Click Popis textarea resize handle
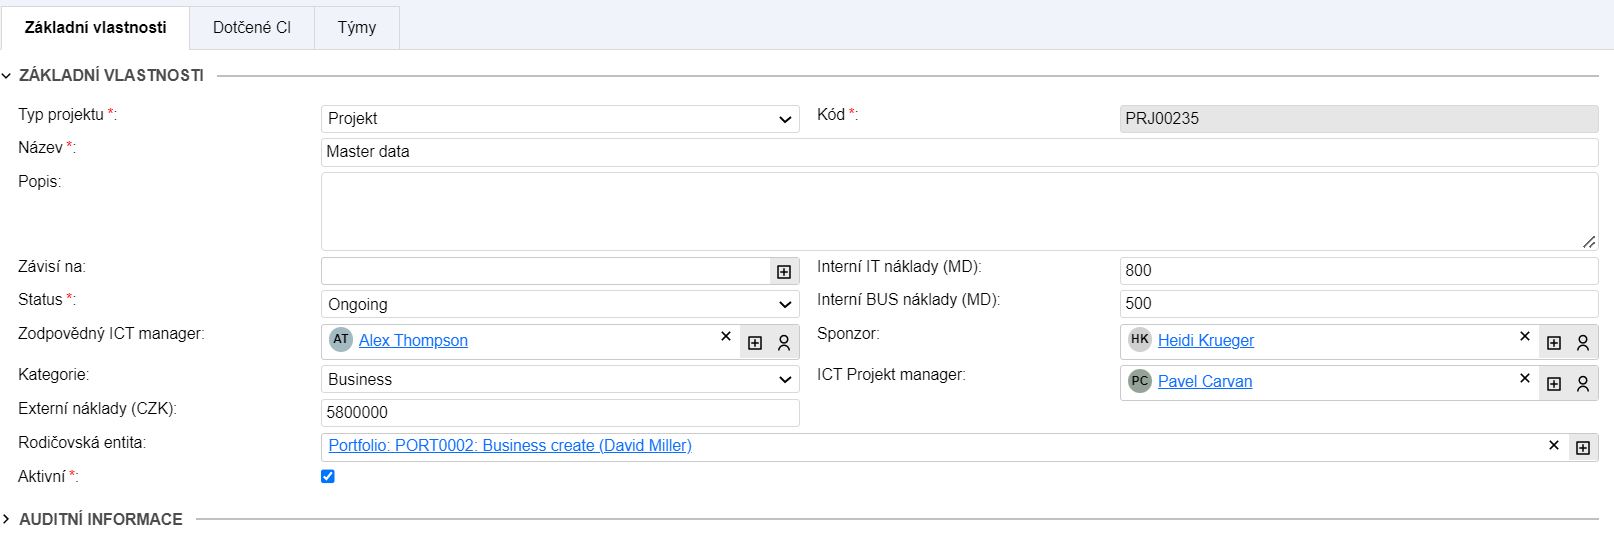This screenshot has height=534, width=1614. tap(1589, 241)
